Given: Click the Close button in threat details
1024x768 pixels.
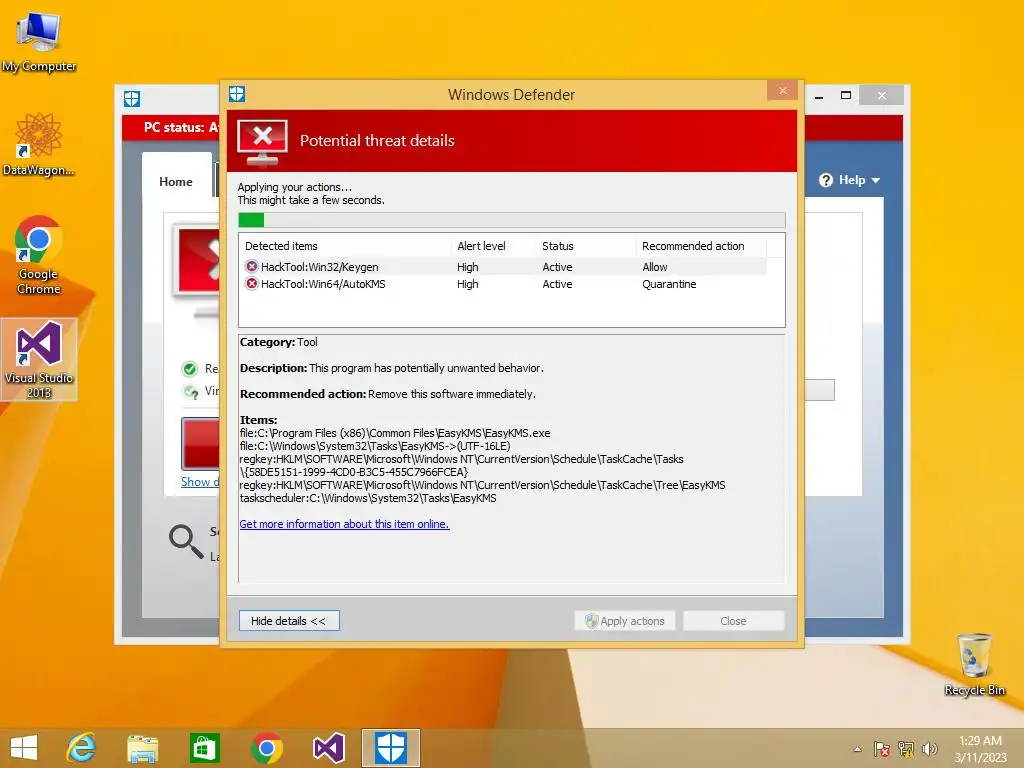Looking at the screenshot, I should tap(733, 620).
